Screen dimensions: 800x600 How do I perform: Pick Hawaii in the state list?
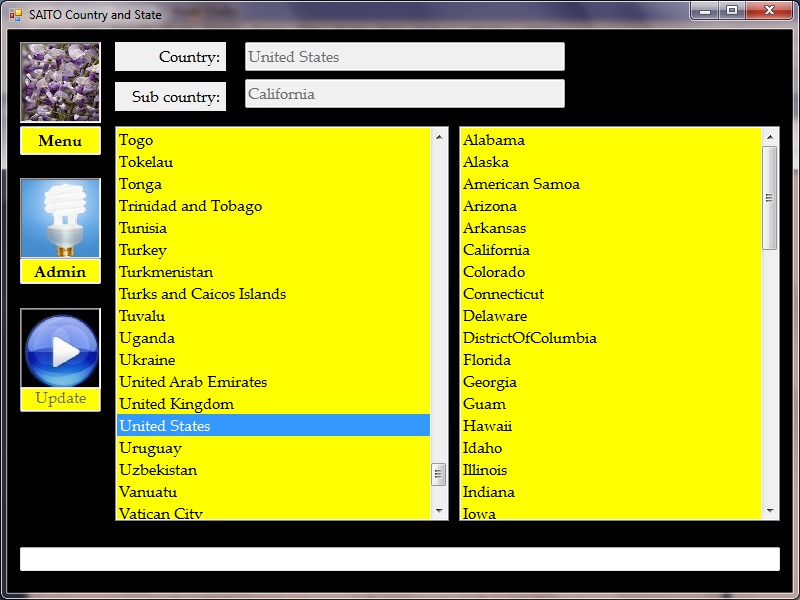pyautogui.click(x=487, y=426)
